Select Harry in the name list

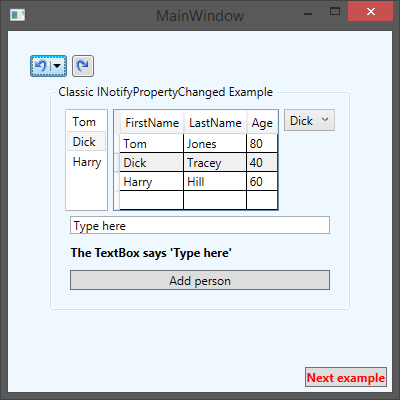click(x=86, y=162)
